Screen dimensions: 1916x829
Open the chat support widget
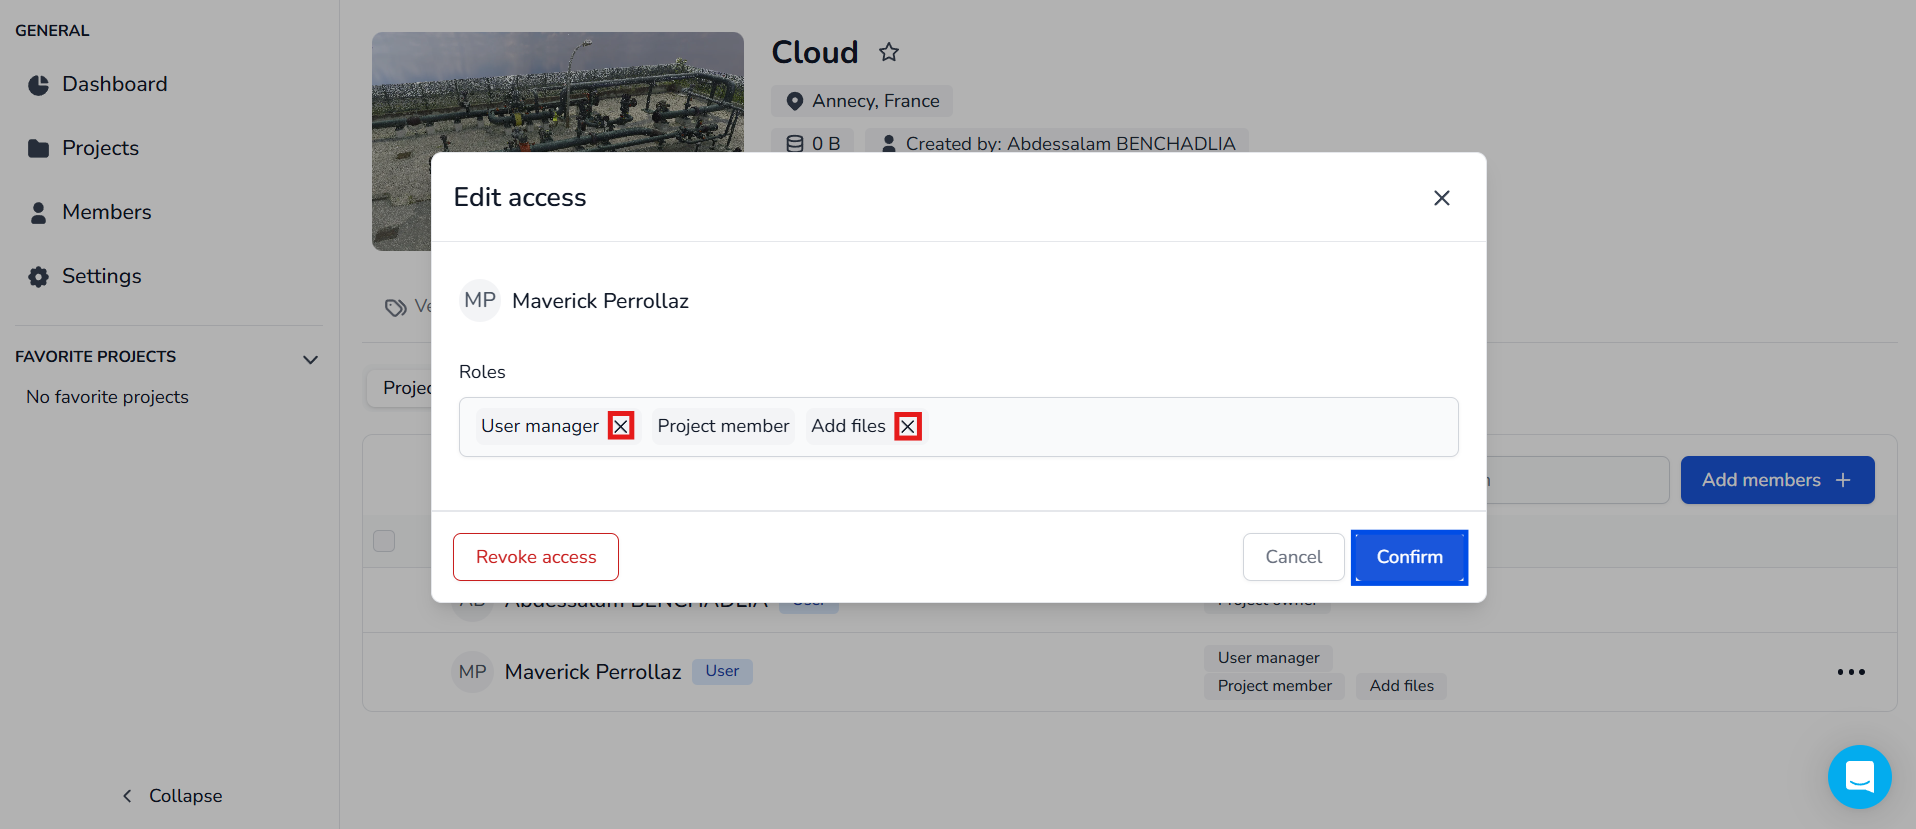point(1859,776)
